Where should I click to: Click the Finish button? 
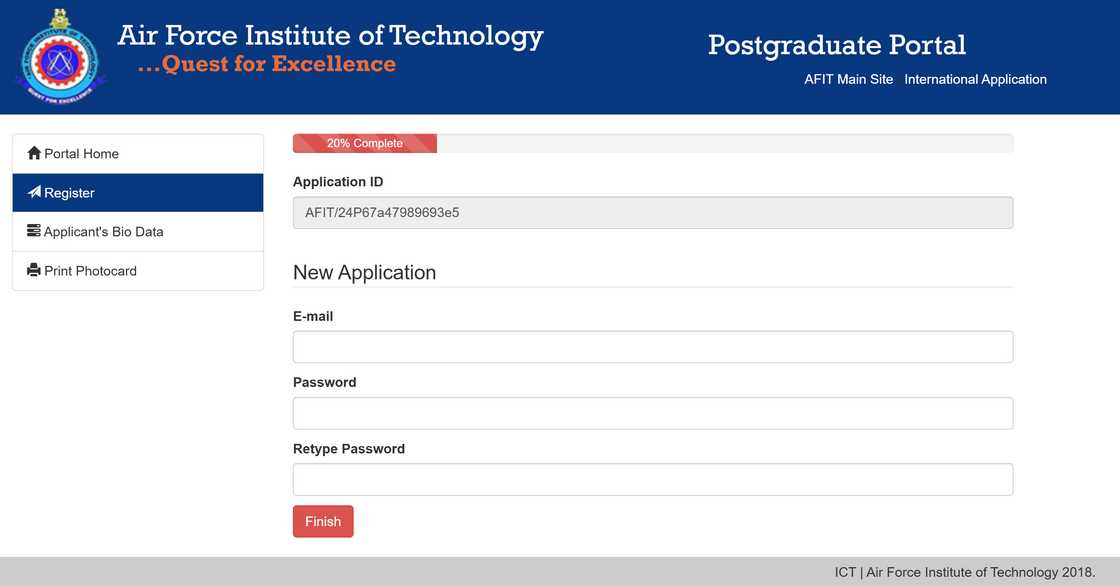(x=322, y=521)
